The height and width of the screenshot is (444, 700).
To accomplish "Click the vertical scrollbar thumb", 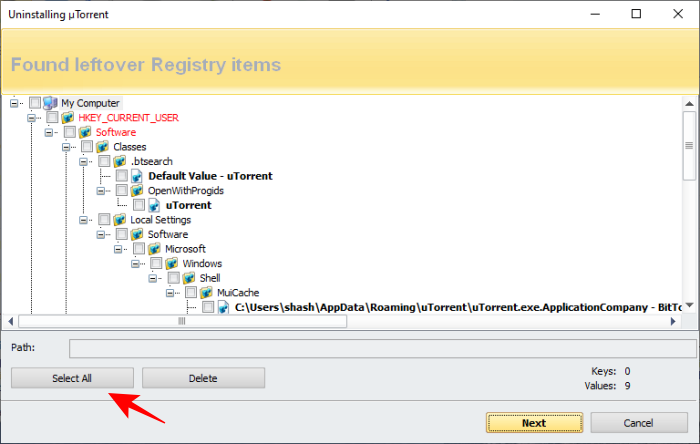I will pyautogui.click(x=689, y=146).
